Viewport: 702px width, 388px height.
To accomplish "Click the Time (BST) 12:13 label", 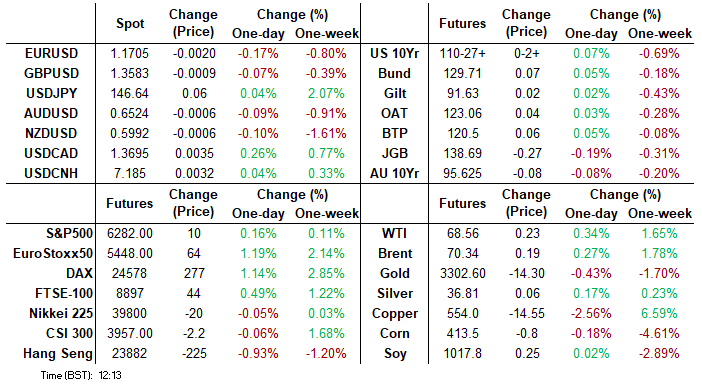I will [x=81, y=375].
